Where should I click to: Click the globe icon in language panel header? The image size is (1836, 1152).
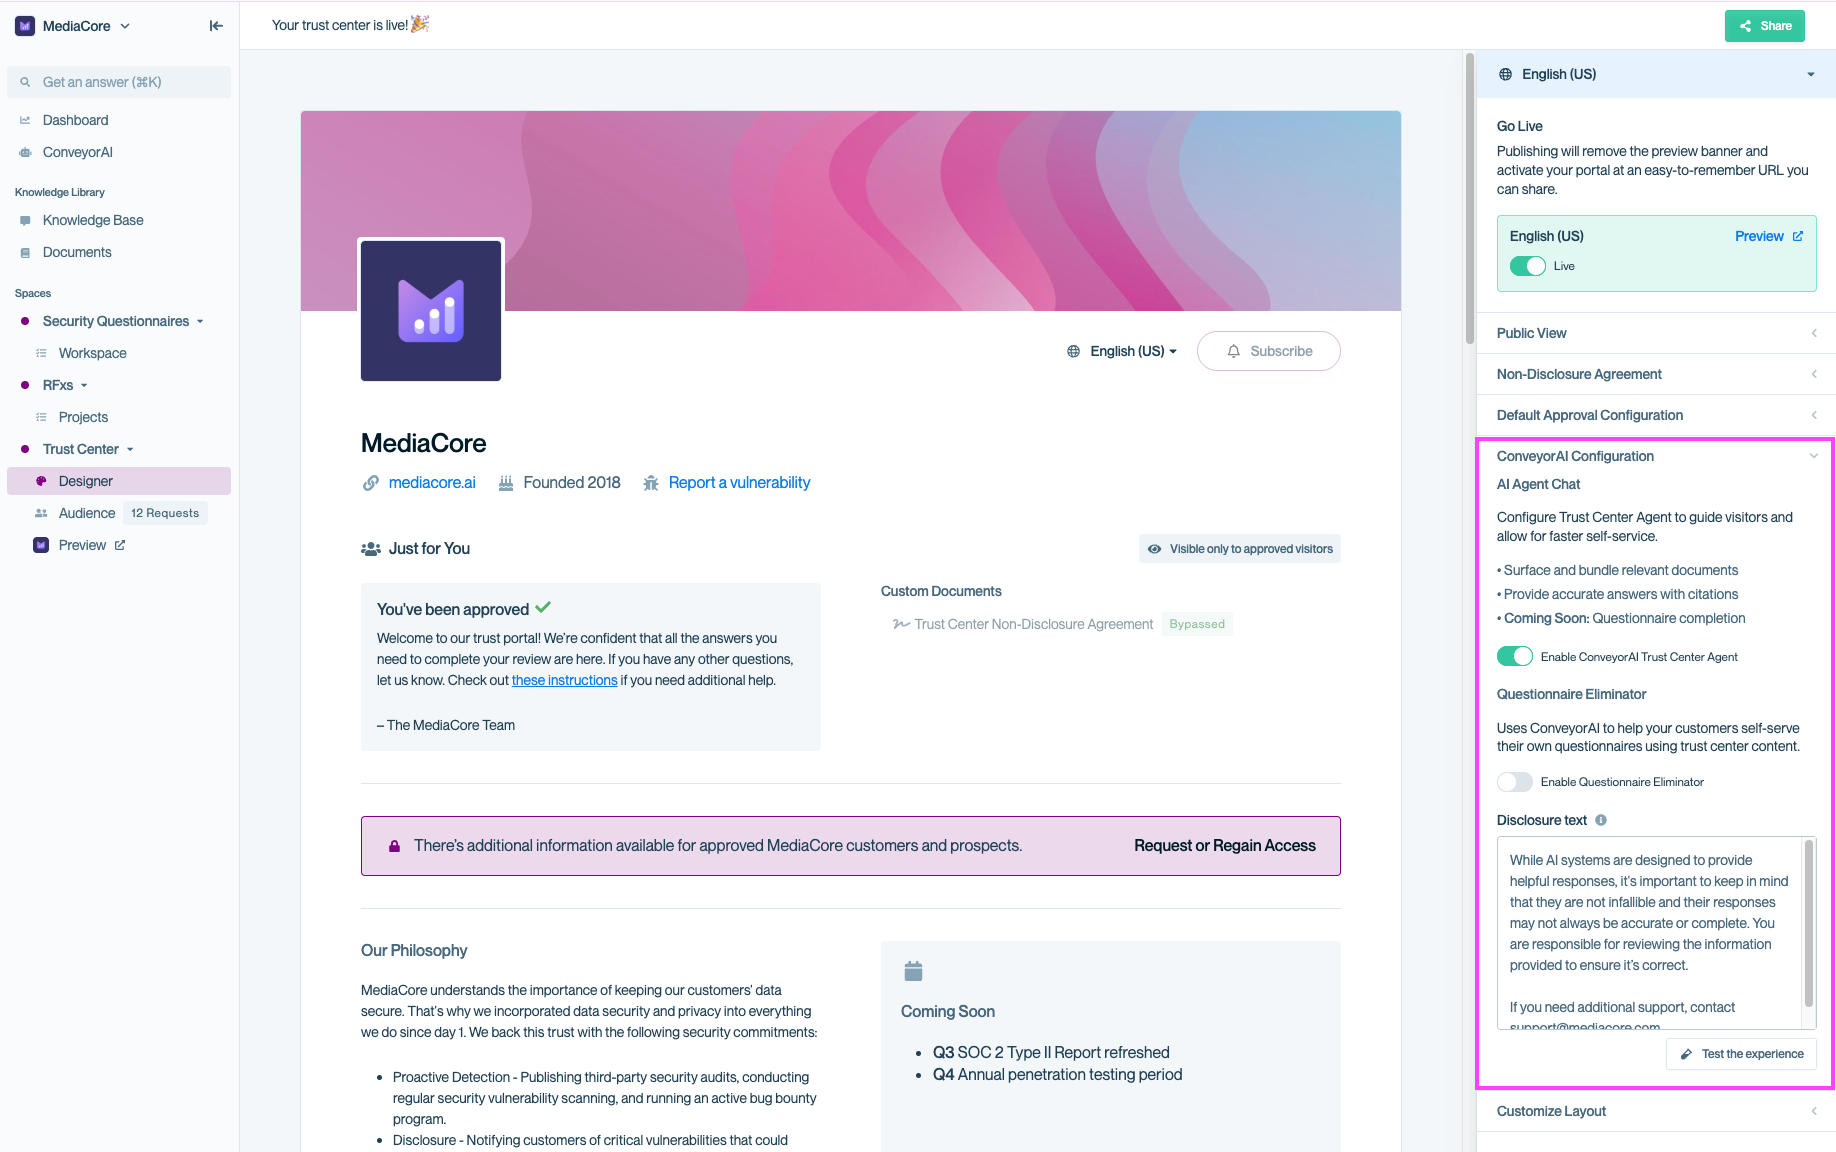pos(1505,74)
